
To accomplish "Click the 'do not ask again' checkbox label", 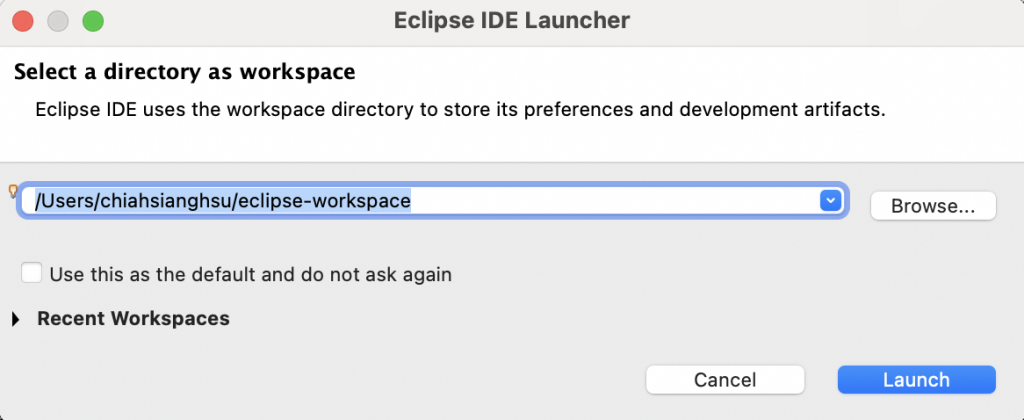I will coord(250,274).
